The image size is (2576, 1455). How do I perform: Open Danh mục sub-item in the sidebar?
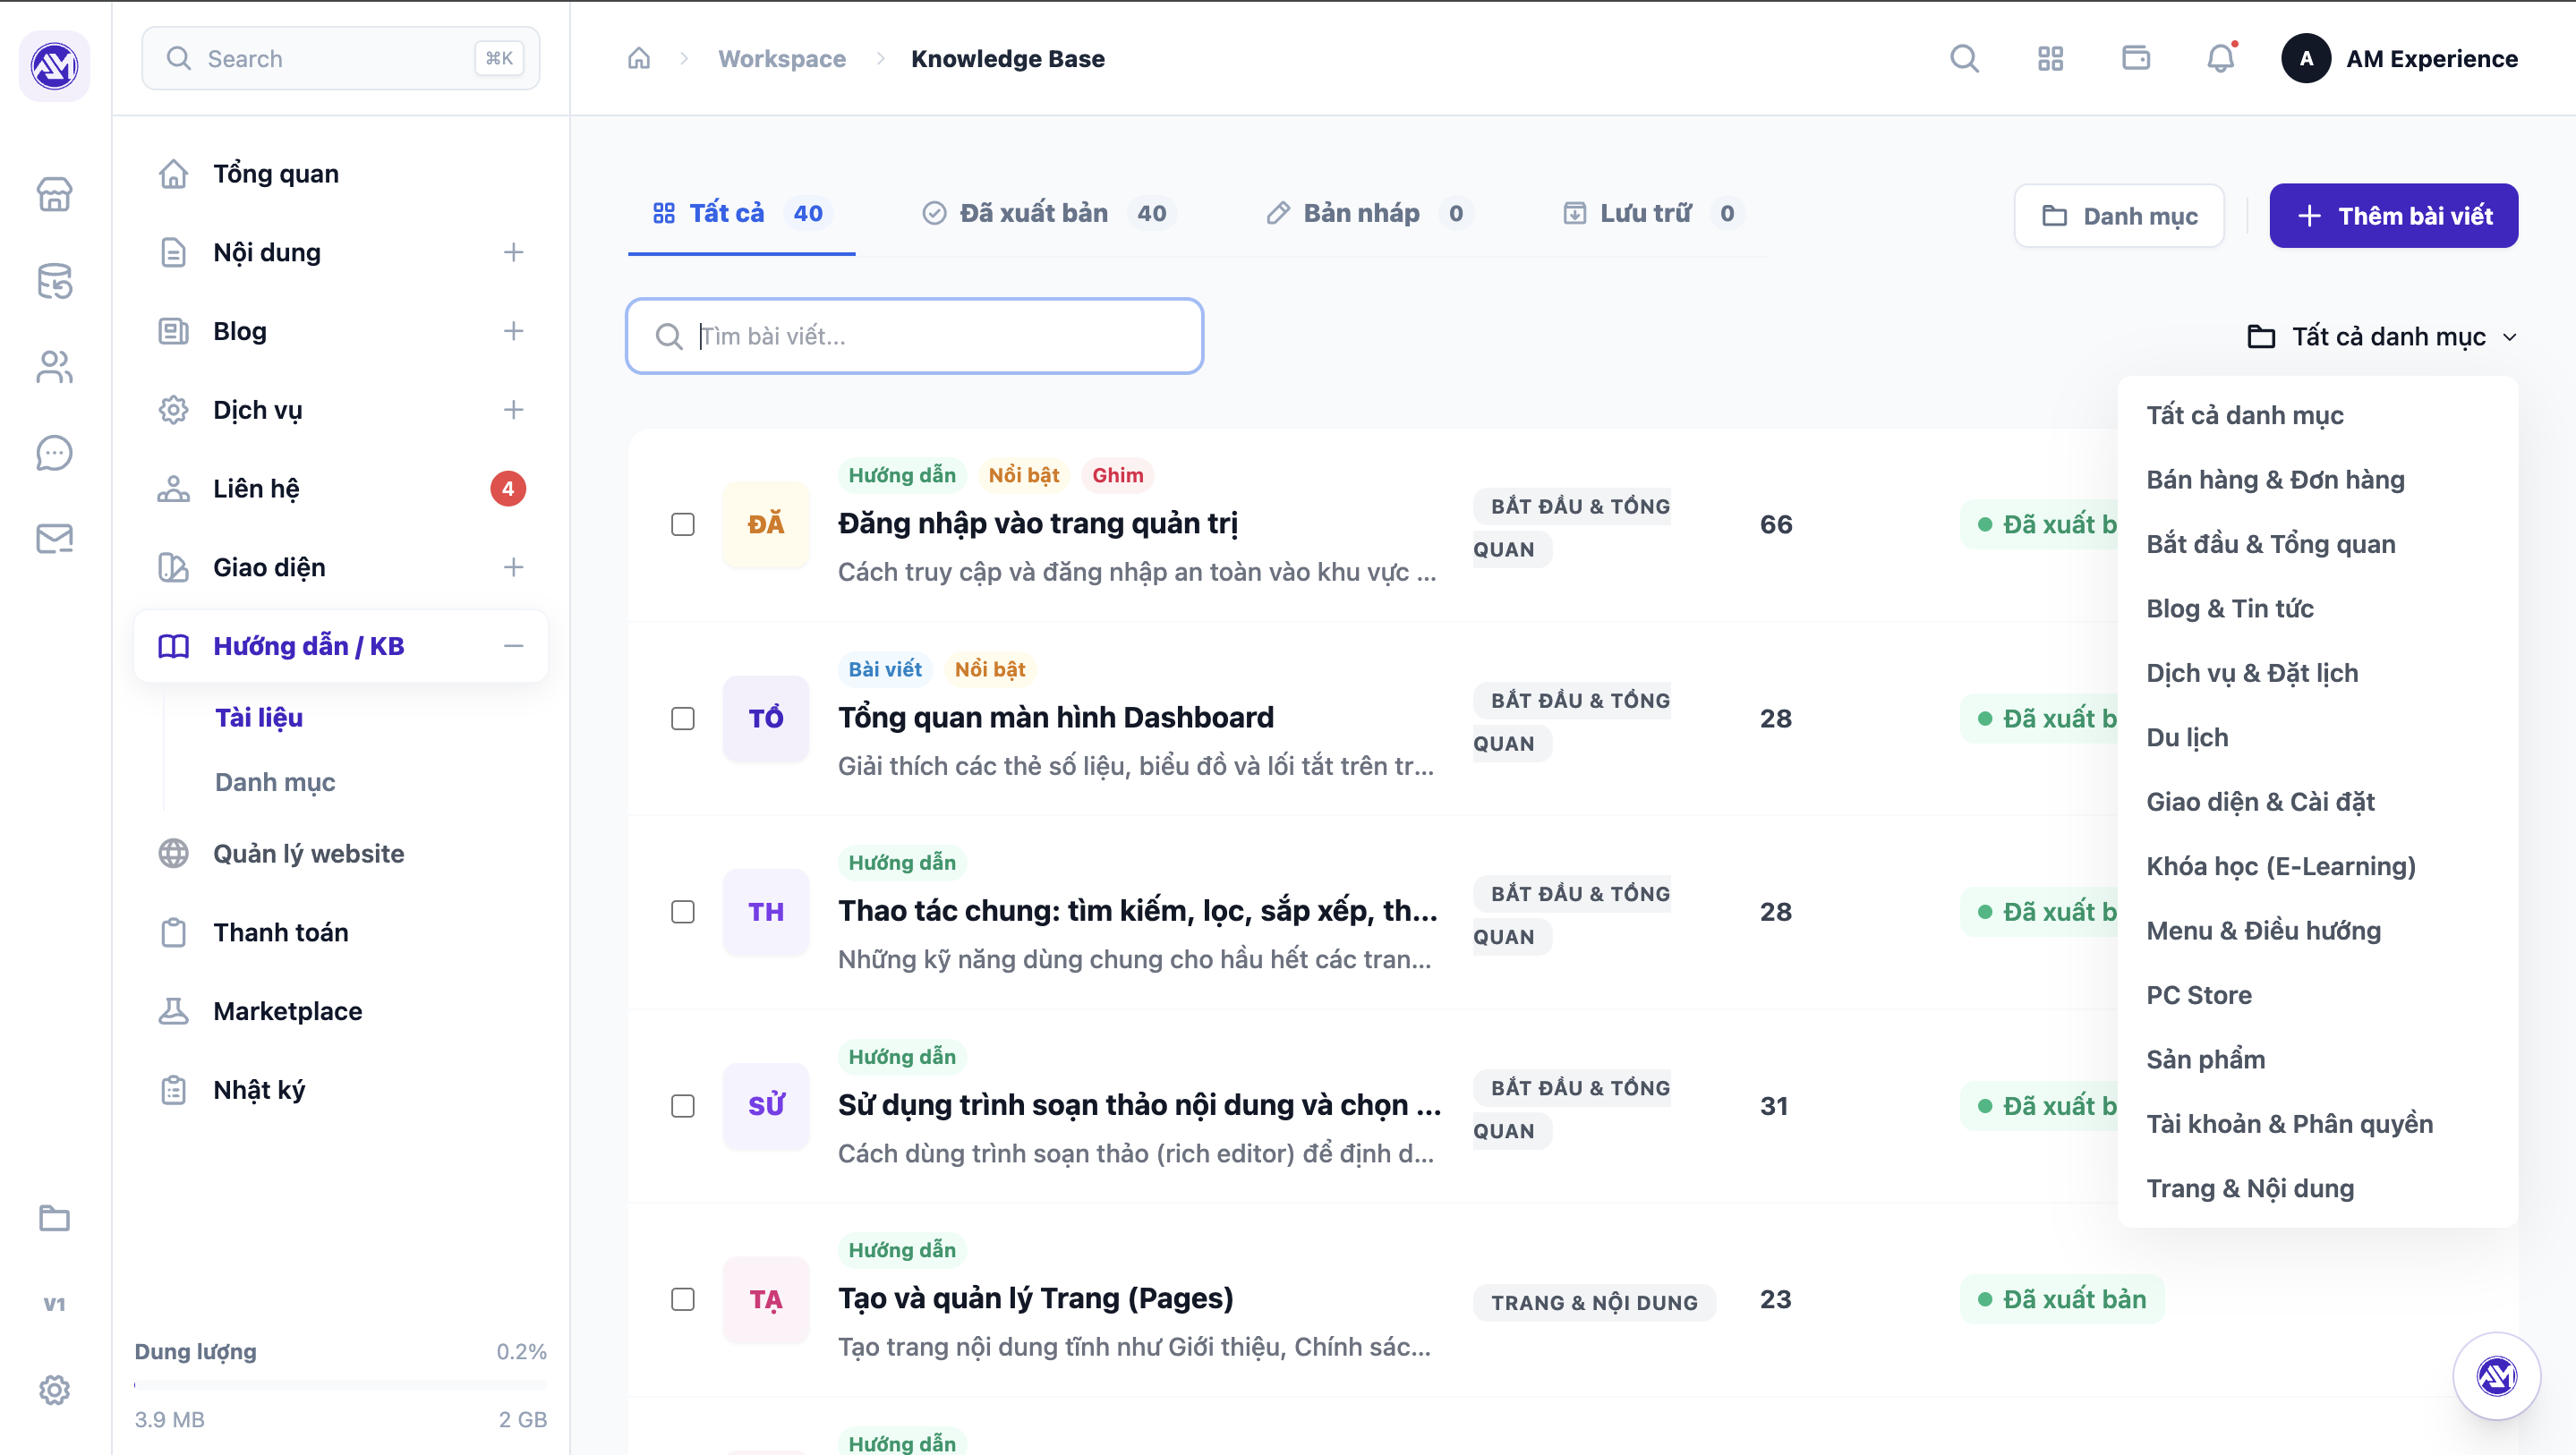275,782
